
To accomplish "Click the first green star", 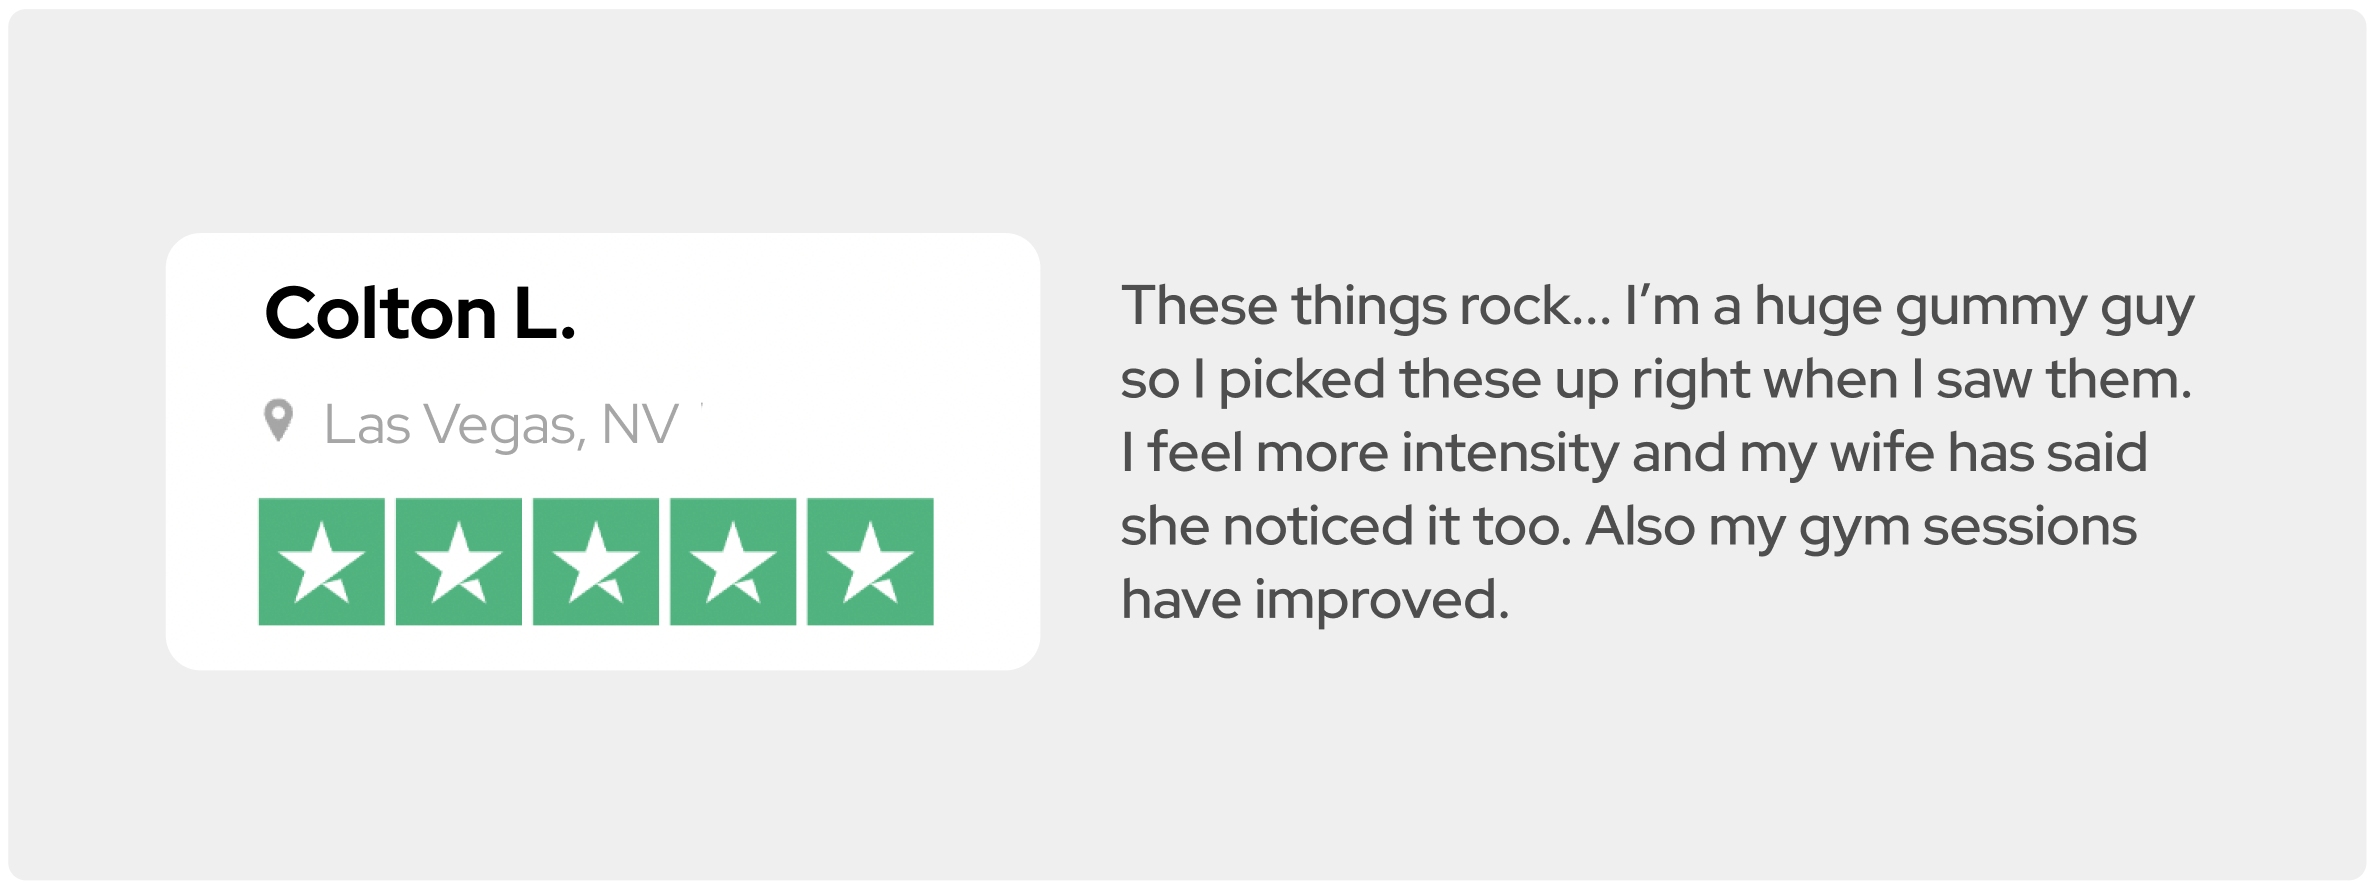I will coord(321,562).
